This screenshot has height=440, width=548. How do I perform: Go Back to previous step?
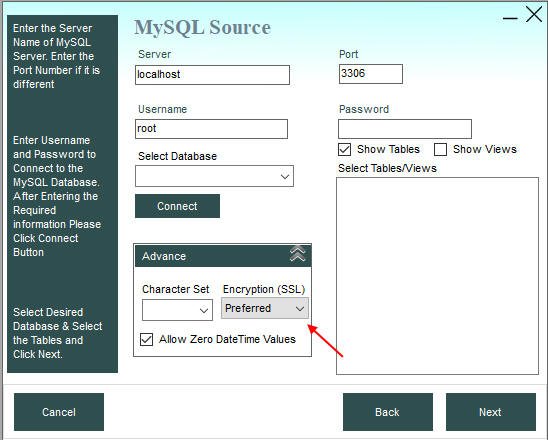(x=388, y=412)
